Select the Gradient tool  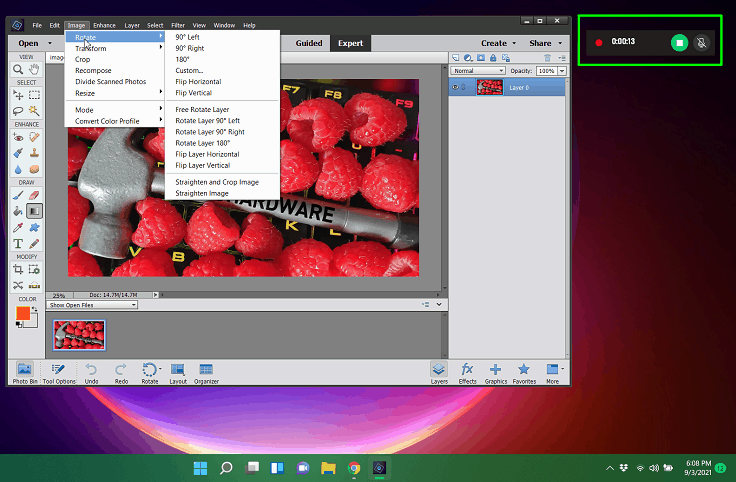tap(34, 211)
